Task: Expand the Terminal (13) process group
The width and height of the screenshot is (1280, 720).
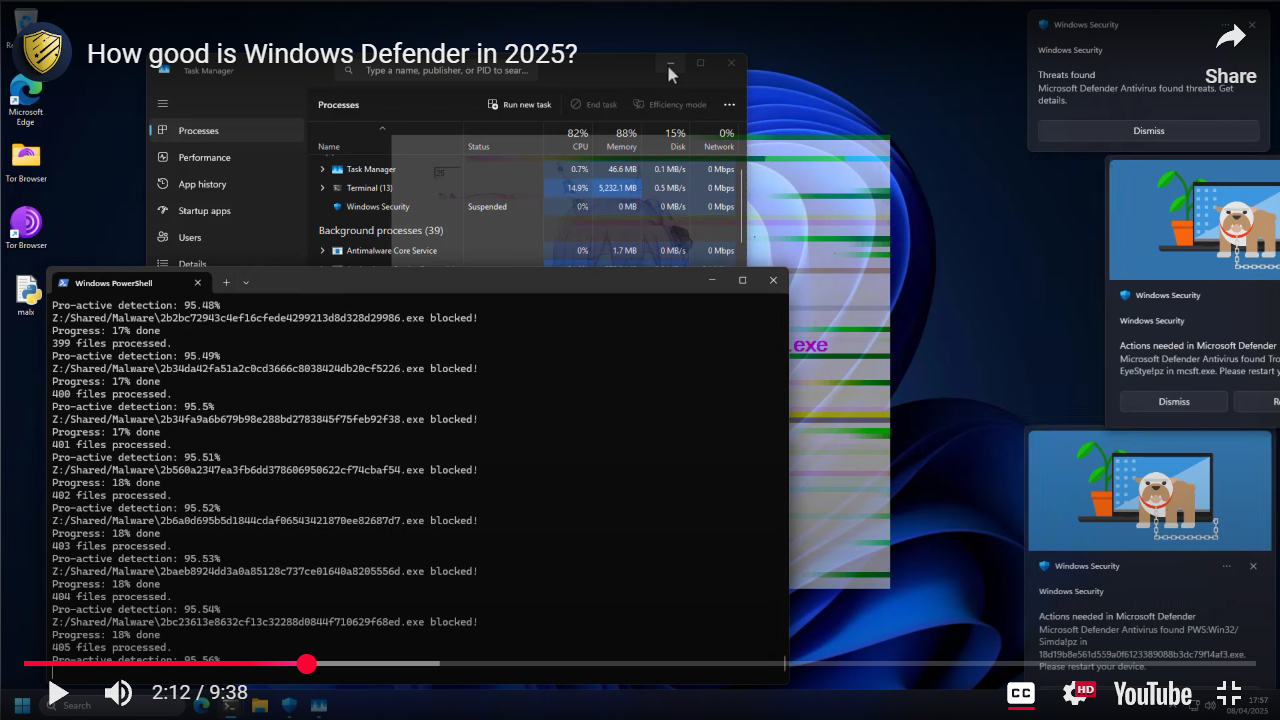Action: (322, 188)
